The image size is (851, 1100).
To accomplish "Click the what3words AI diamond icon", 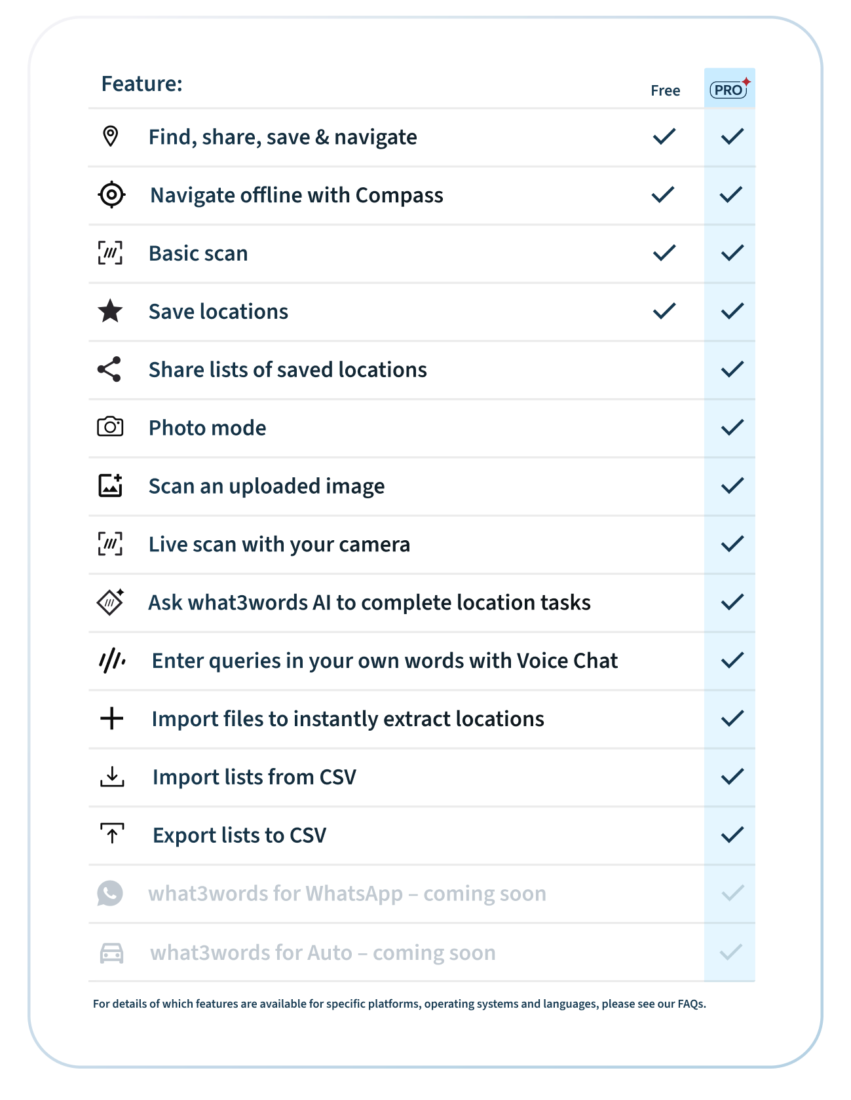I will pyautogui.click(x=110, y=602).
